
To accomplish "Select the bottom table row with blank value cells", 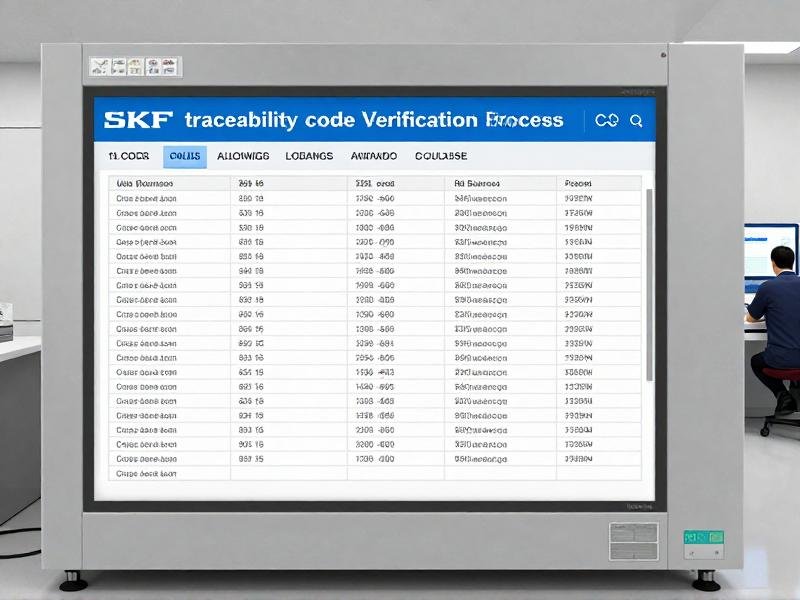I will (374, 473).
